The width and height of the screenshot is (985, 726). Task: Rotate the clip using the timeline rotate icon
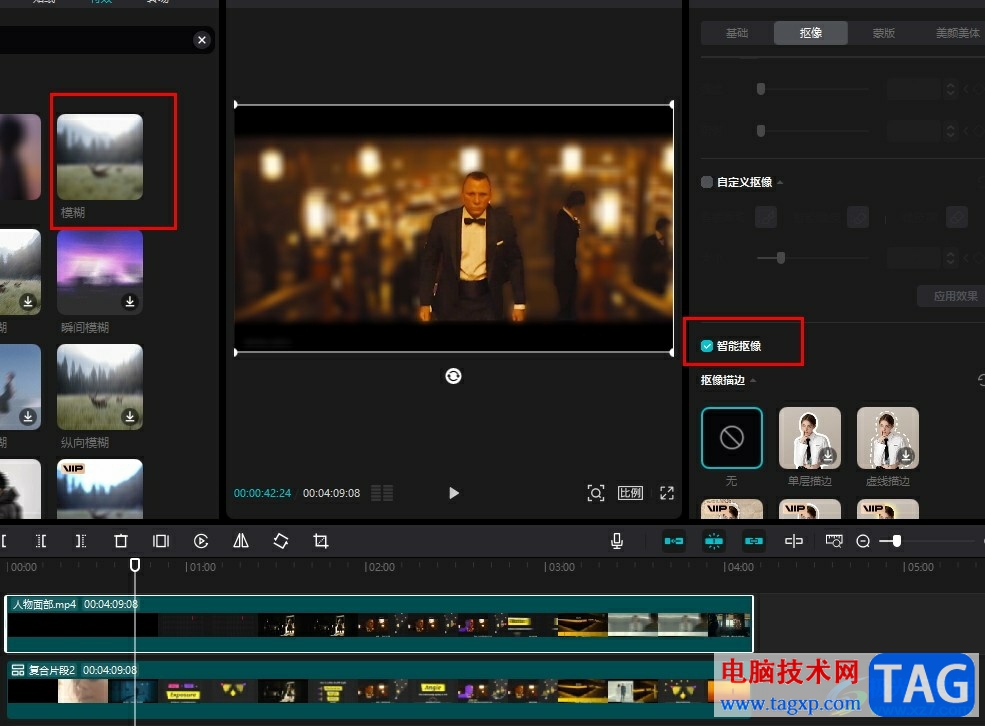click(281, 541)
